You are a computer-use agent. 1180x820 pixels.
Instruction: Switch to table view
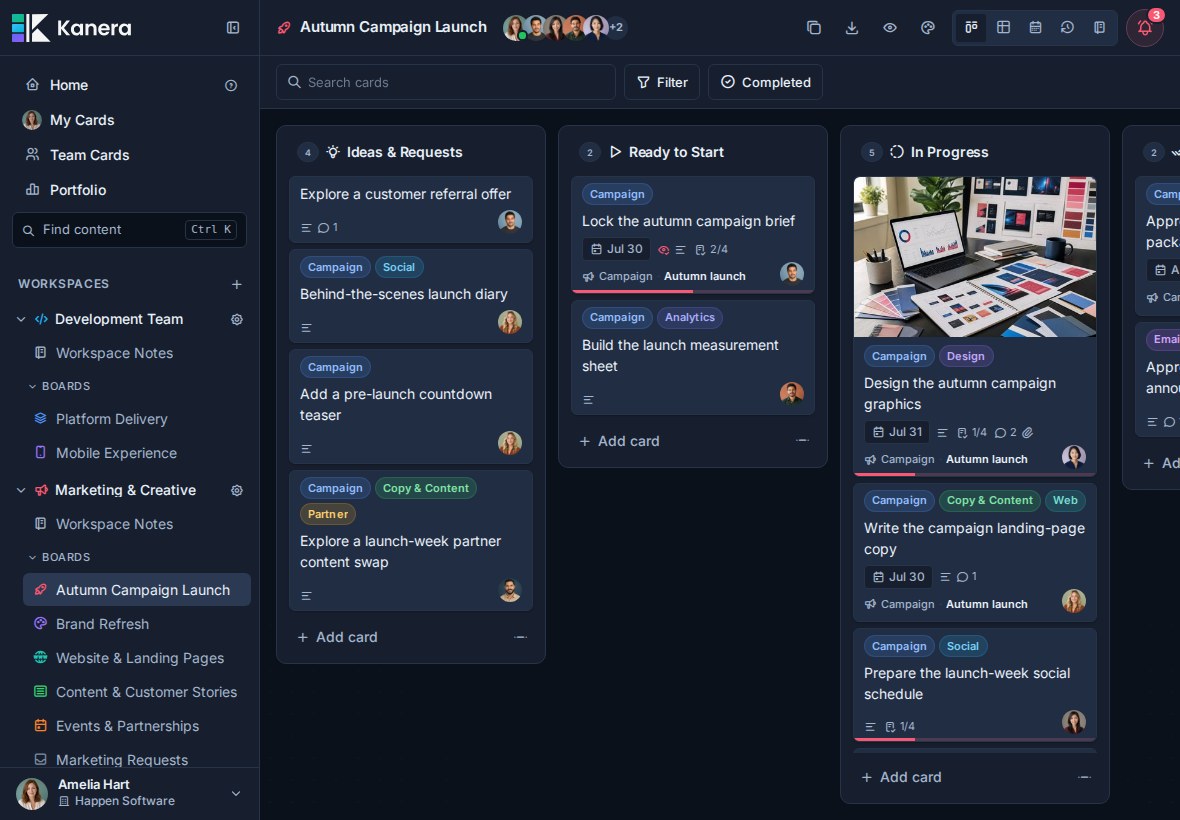pyautogui.click(x=1004, y=28)
